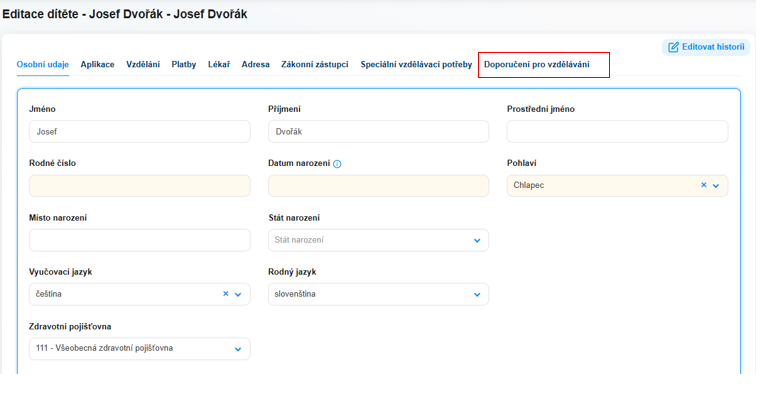Clear the Pohlaví selection with the X icon

pyautogui.click(x=703, y=185)
